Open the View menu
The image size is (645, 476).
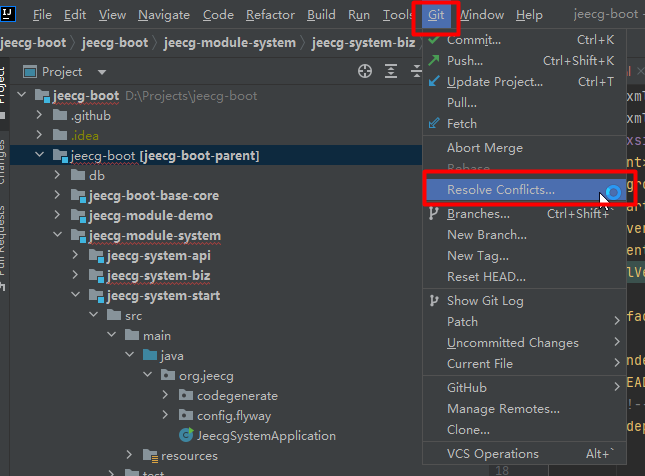click(x=112, y=15)
